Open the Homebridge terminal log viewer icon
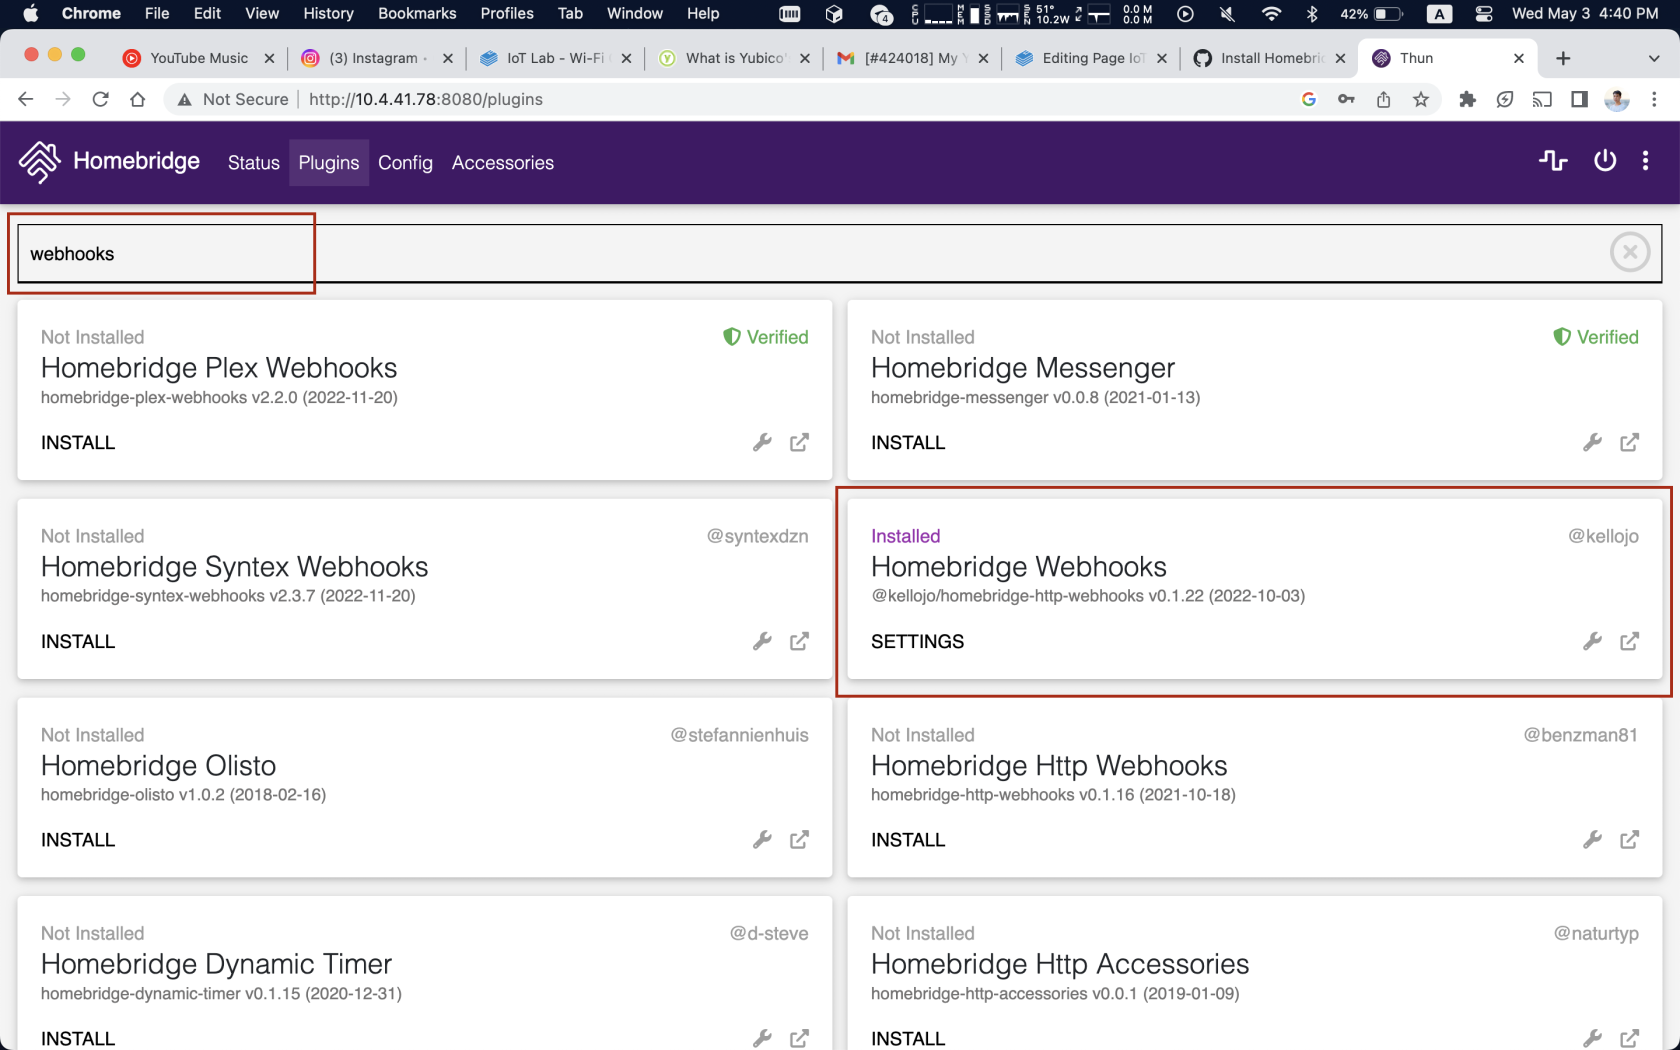This screenshot has width=1680, height=1050. click(1553, 161)
